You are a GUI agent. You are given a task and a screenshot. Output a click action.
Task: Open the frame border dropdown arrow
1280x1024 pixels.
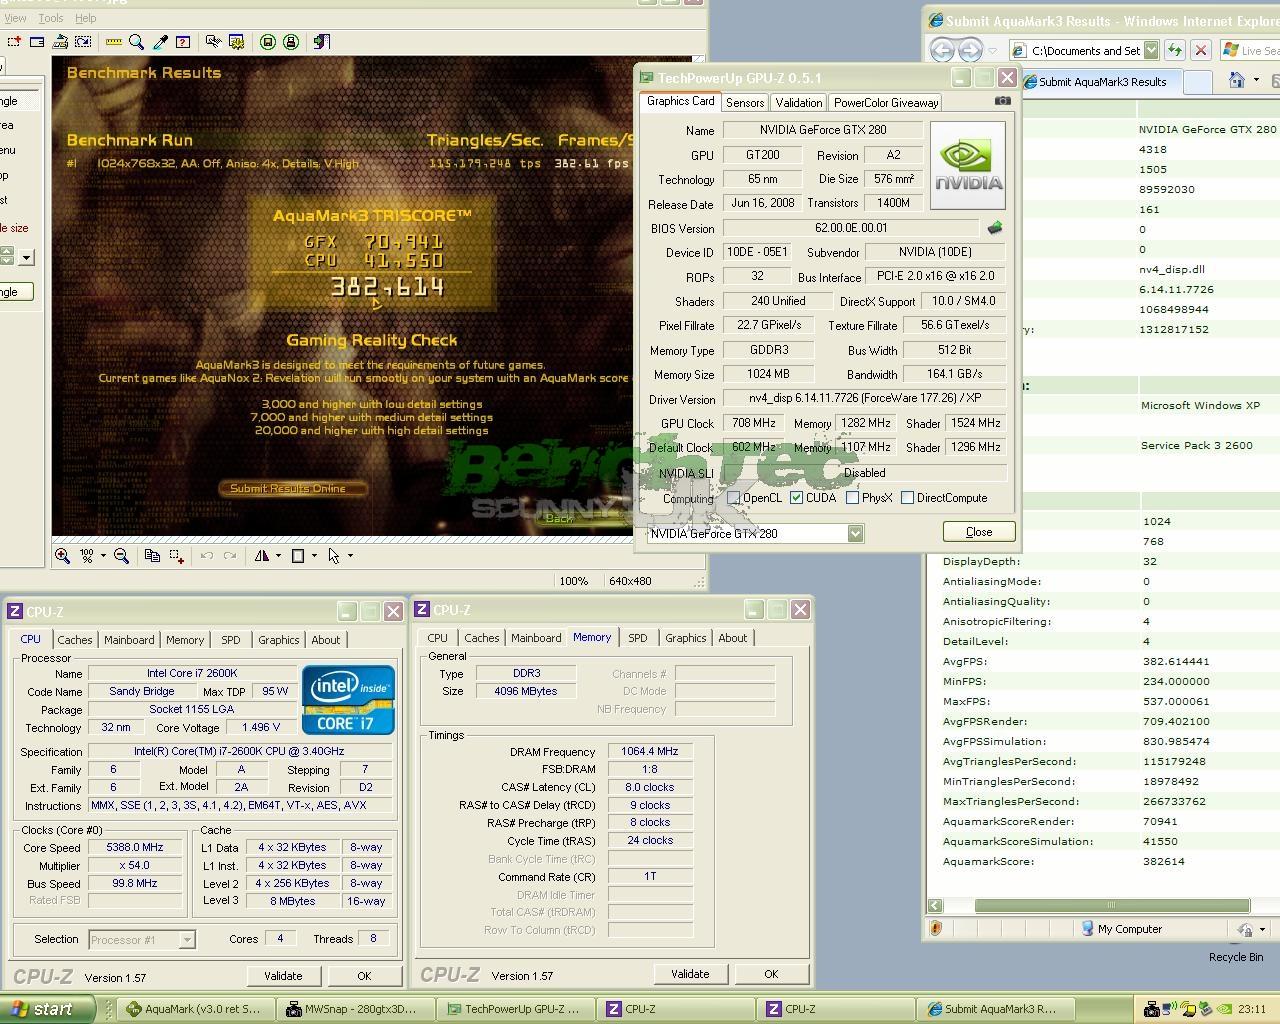tap(314, 556)
